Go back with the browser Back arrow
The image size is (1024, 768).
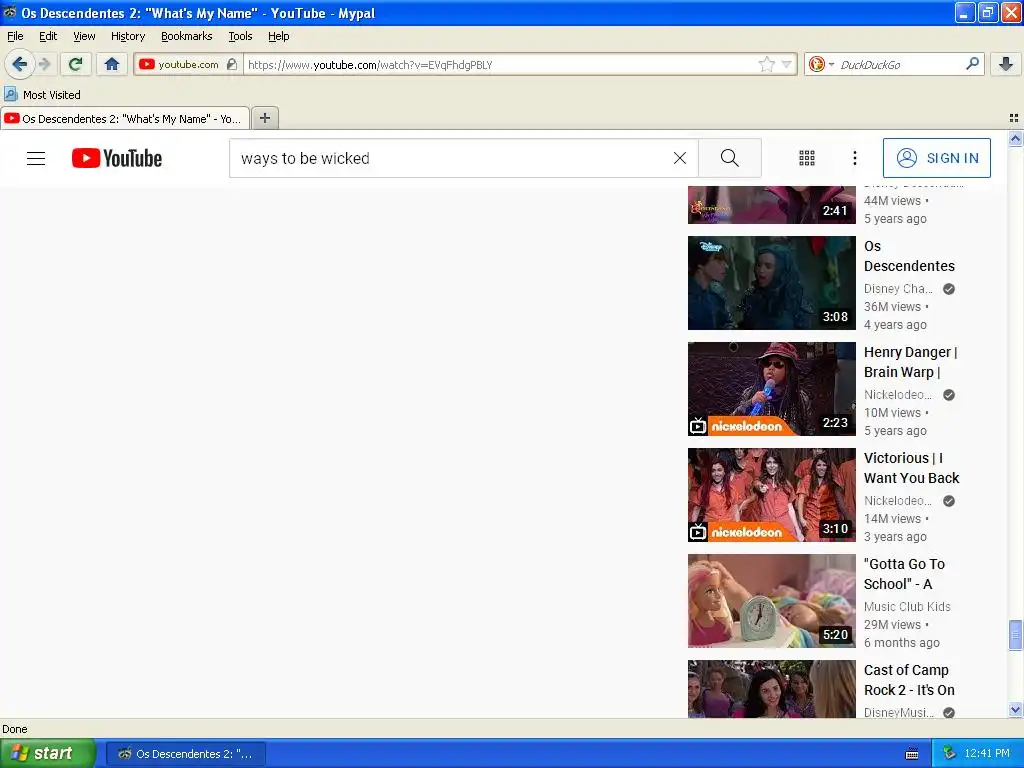(x=20, y=64)
